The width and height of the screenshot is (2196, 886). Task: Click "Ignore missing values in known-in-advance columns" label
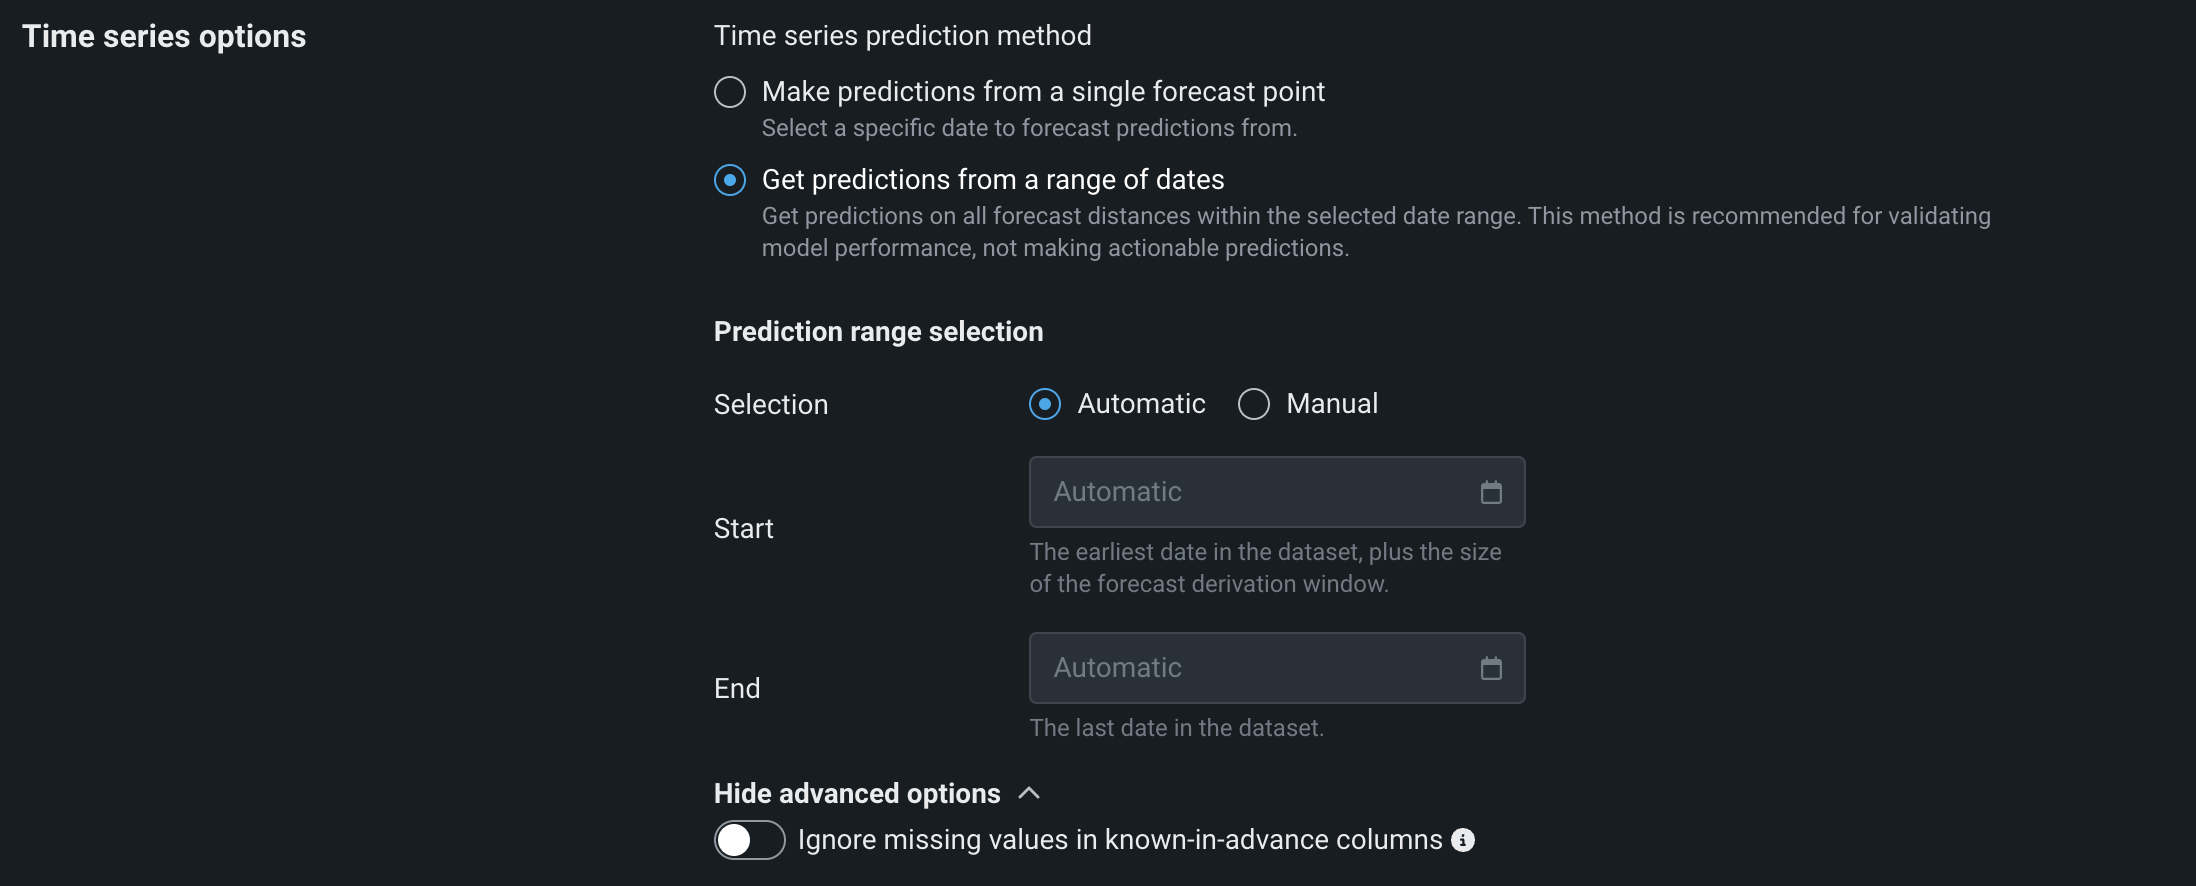(1120, 840)
